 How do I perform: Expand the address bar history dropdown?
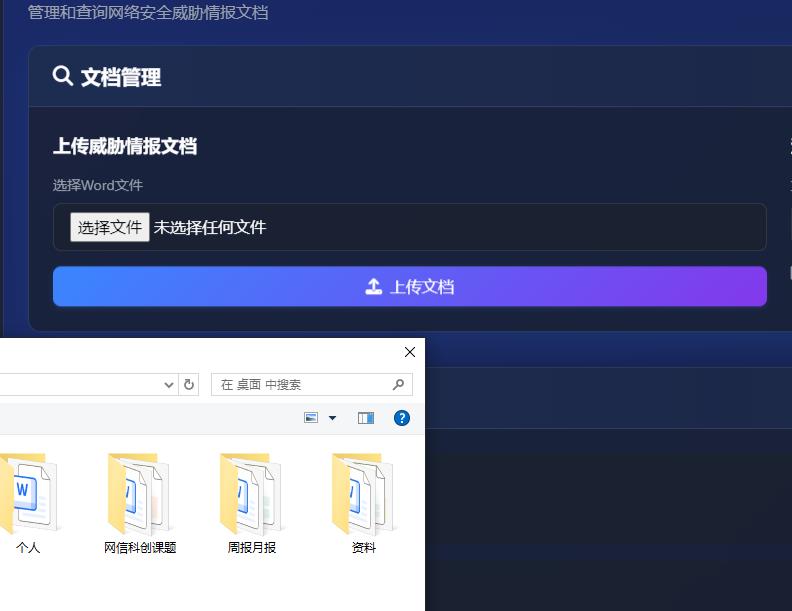pyautogui.click(x=169, y=384)
